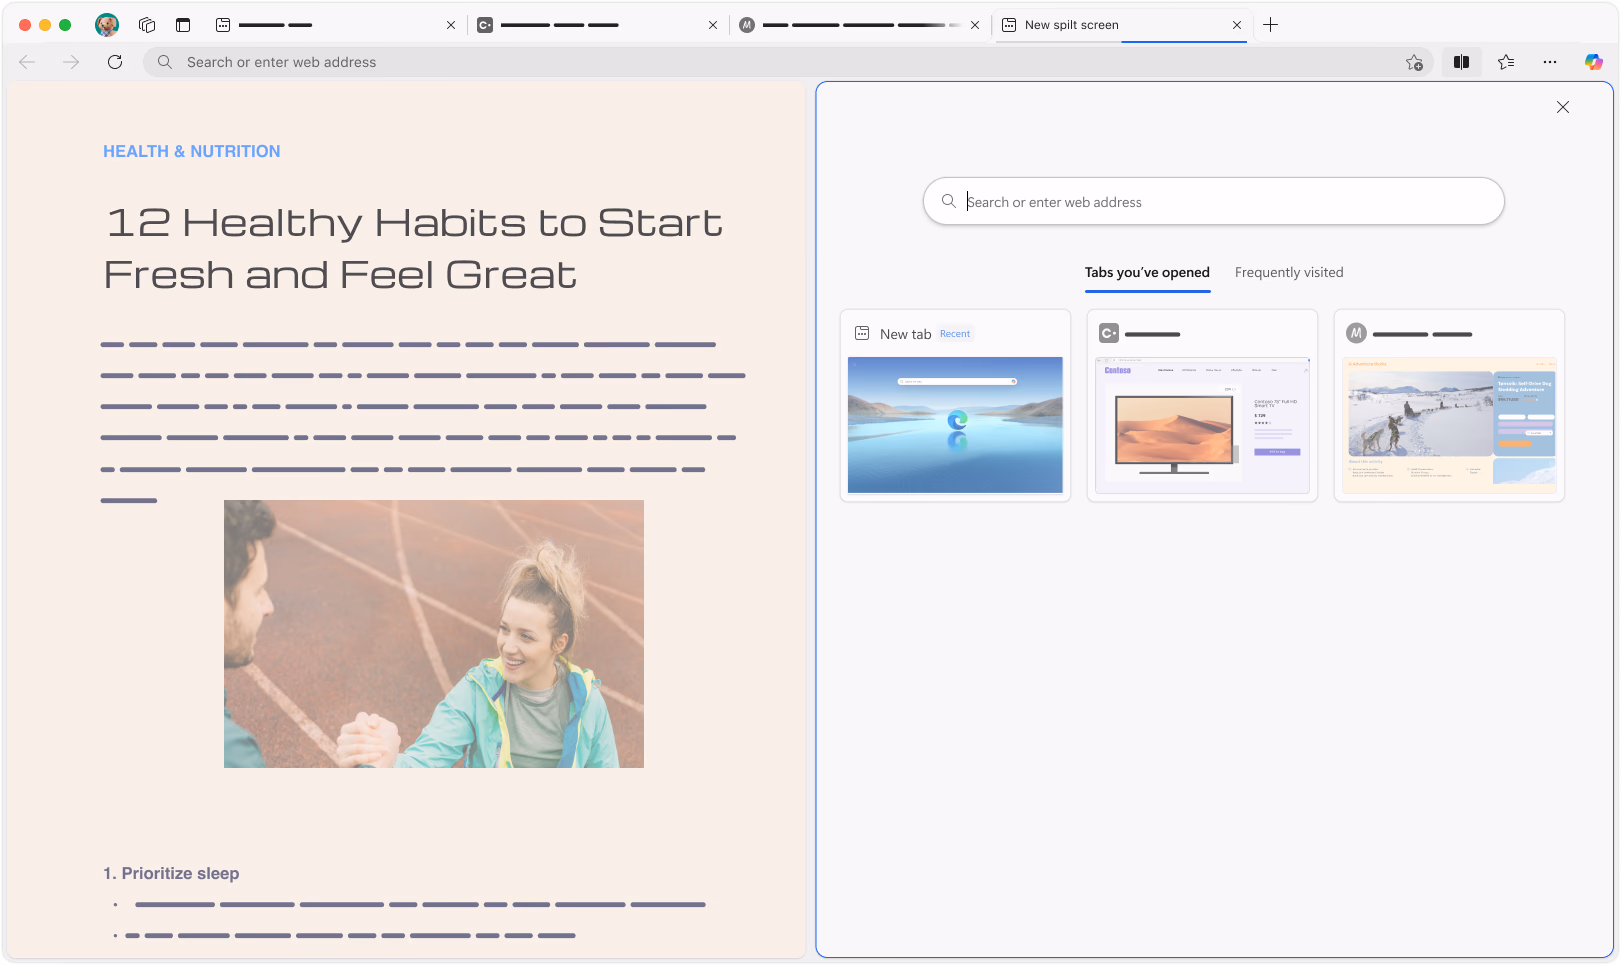1621x965 pixels.
Task: Add this page to favorites star
Action: pyautogui.click(x=1414, y=62)
